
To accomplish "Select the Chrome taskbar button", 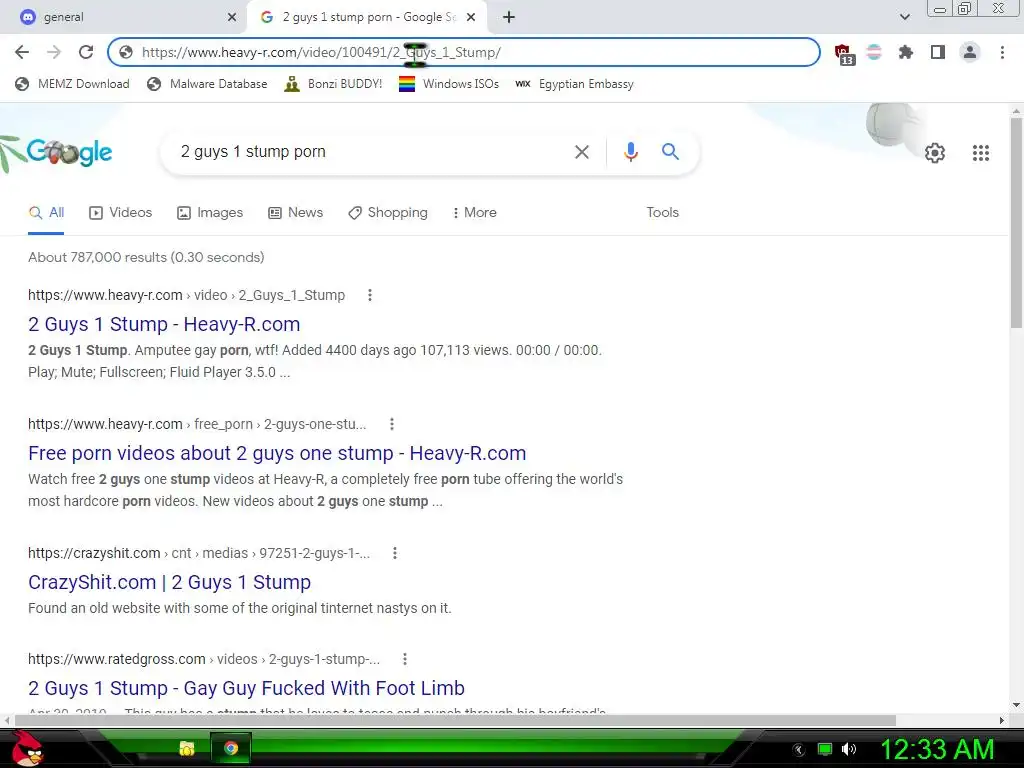I will [x=231, y=748].
